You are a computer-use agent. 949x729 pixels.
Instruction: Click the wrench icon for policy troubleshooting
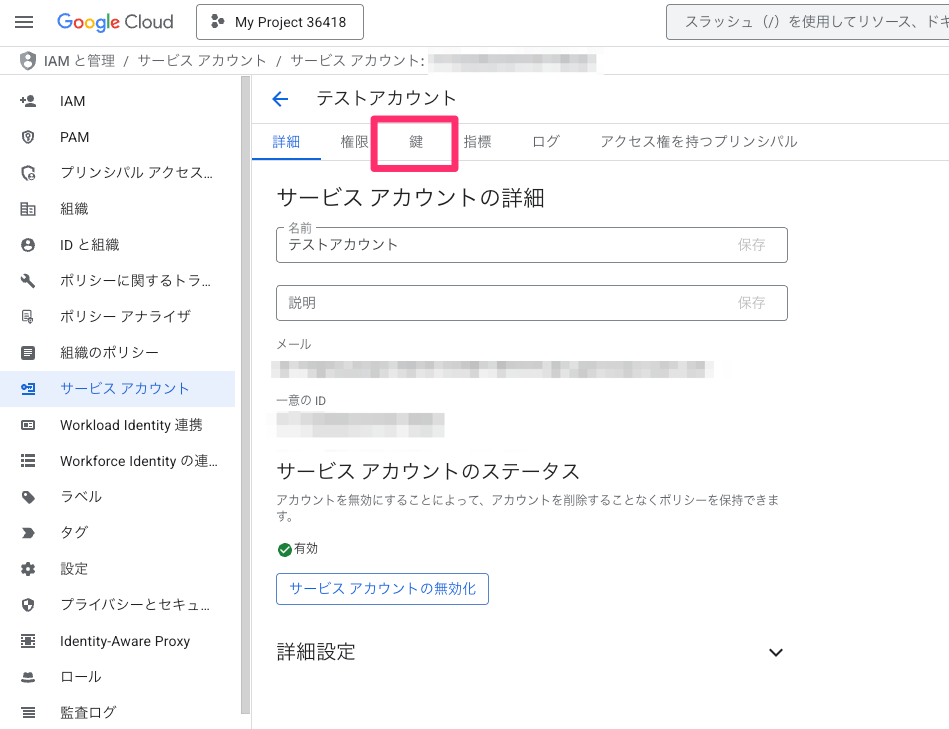coord(28,281)
